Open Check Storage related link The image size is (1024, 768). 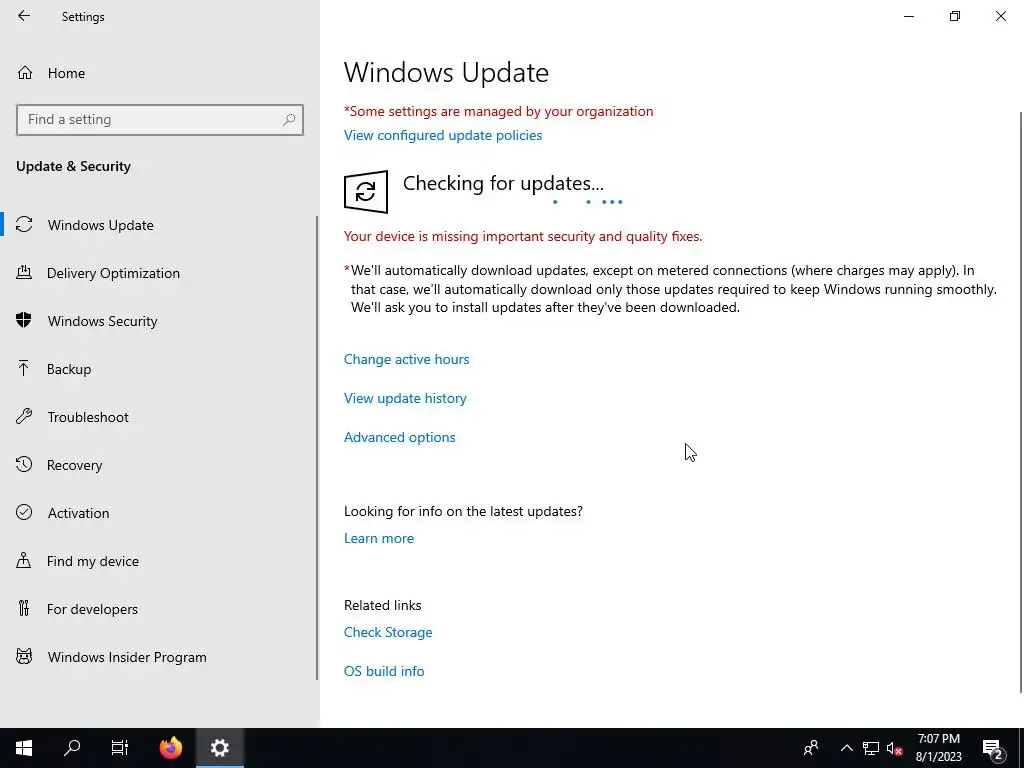click(x=388, y=632)
